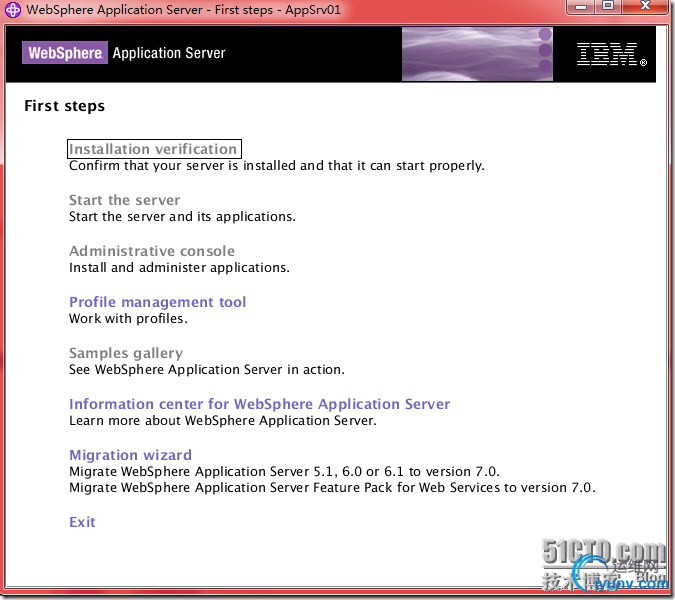Click the 'Application Server' banner title text
The height and width of the screenshot is (600, 675).
click(169, 53)
